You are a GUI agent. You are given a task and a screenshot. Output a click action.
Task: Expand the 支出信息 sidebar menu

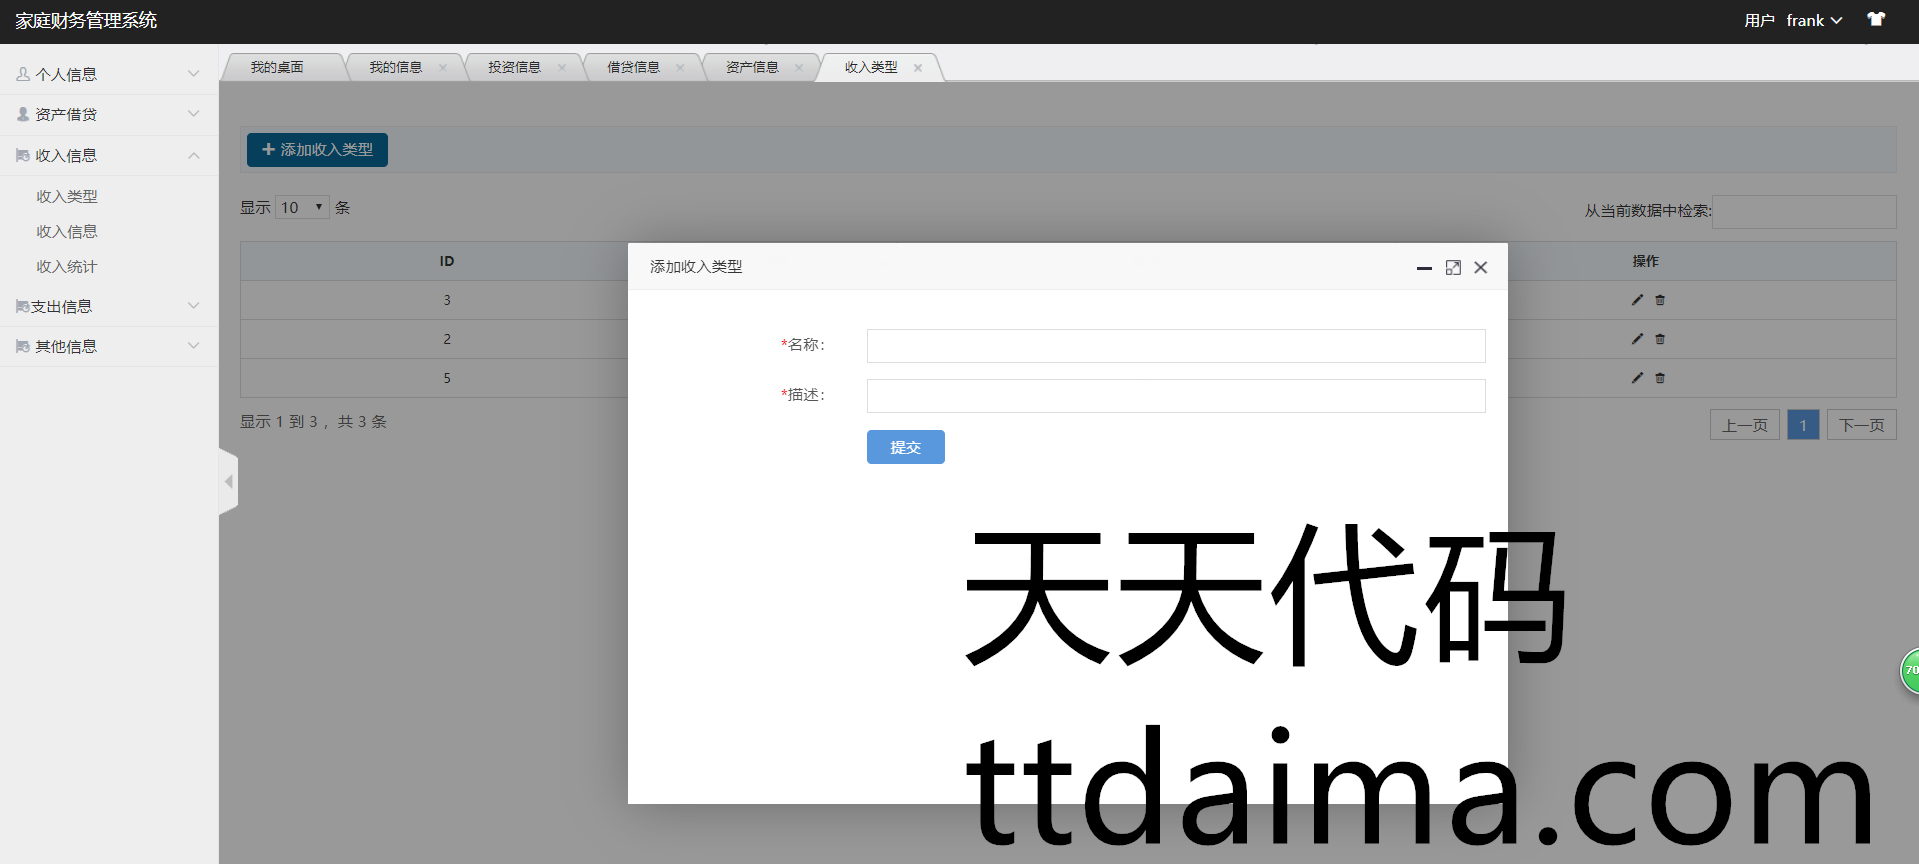coord(108,306)
